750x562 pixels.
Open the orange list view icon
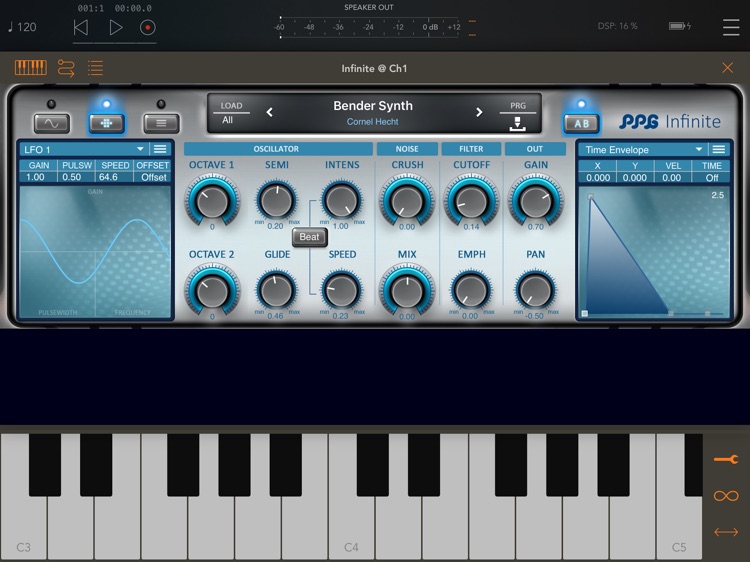click(x=95, y=68)
